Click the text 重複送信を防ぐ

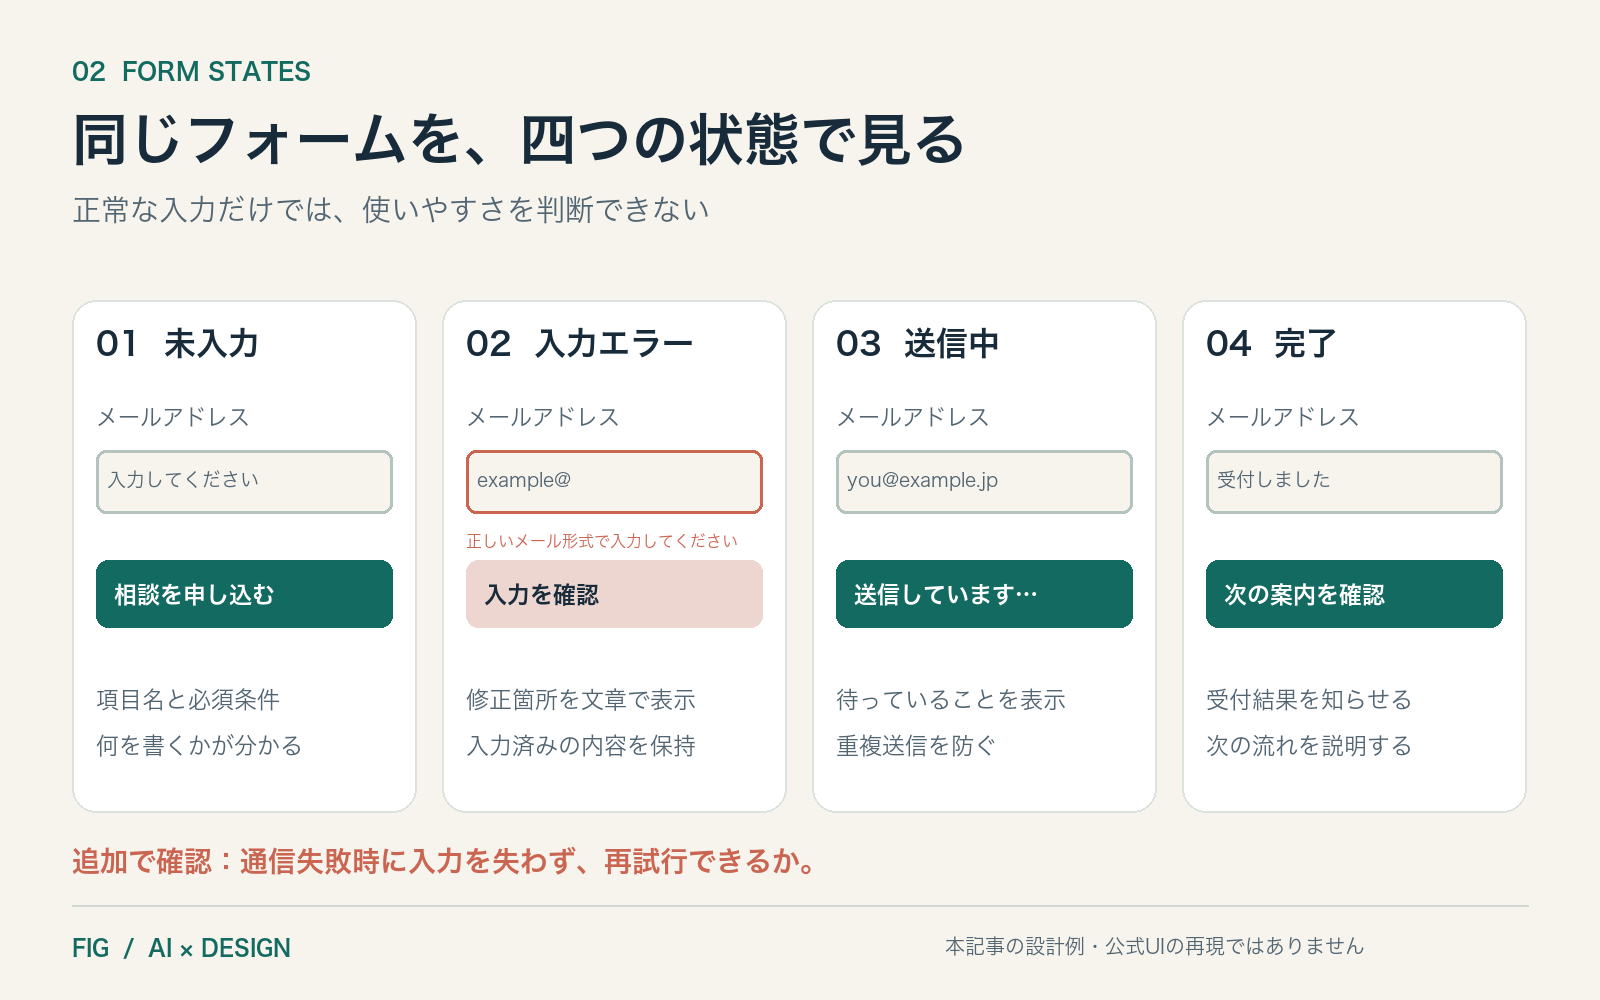click(x=916, y=746)
